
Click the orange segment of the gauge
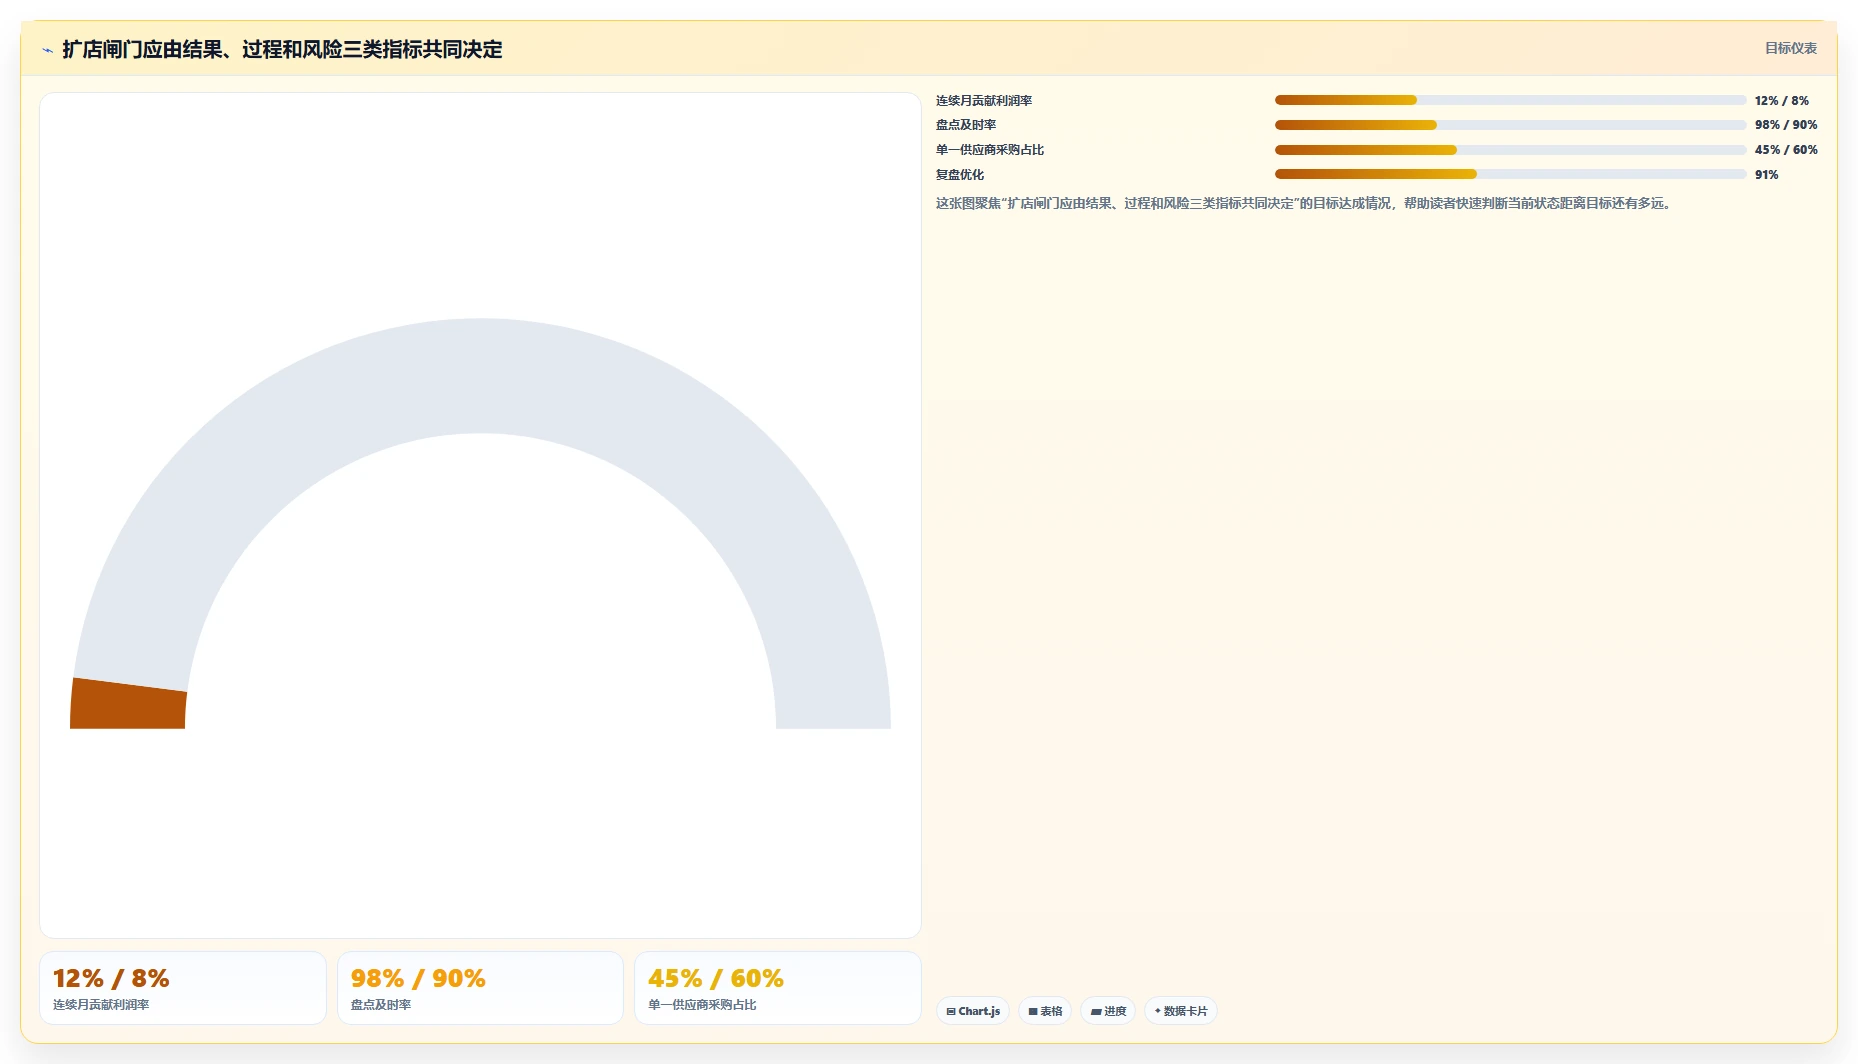click(x=128, y=705)
